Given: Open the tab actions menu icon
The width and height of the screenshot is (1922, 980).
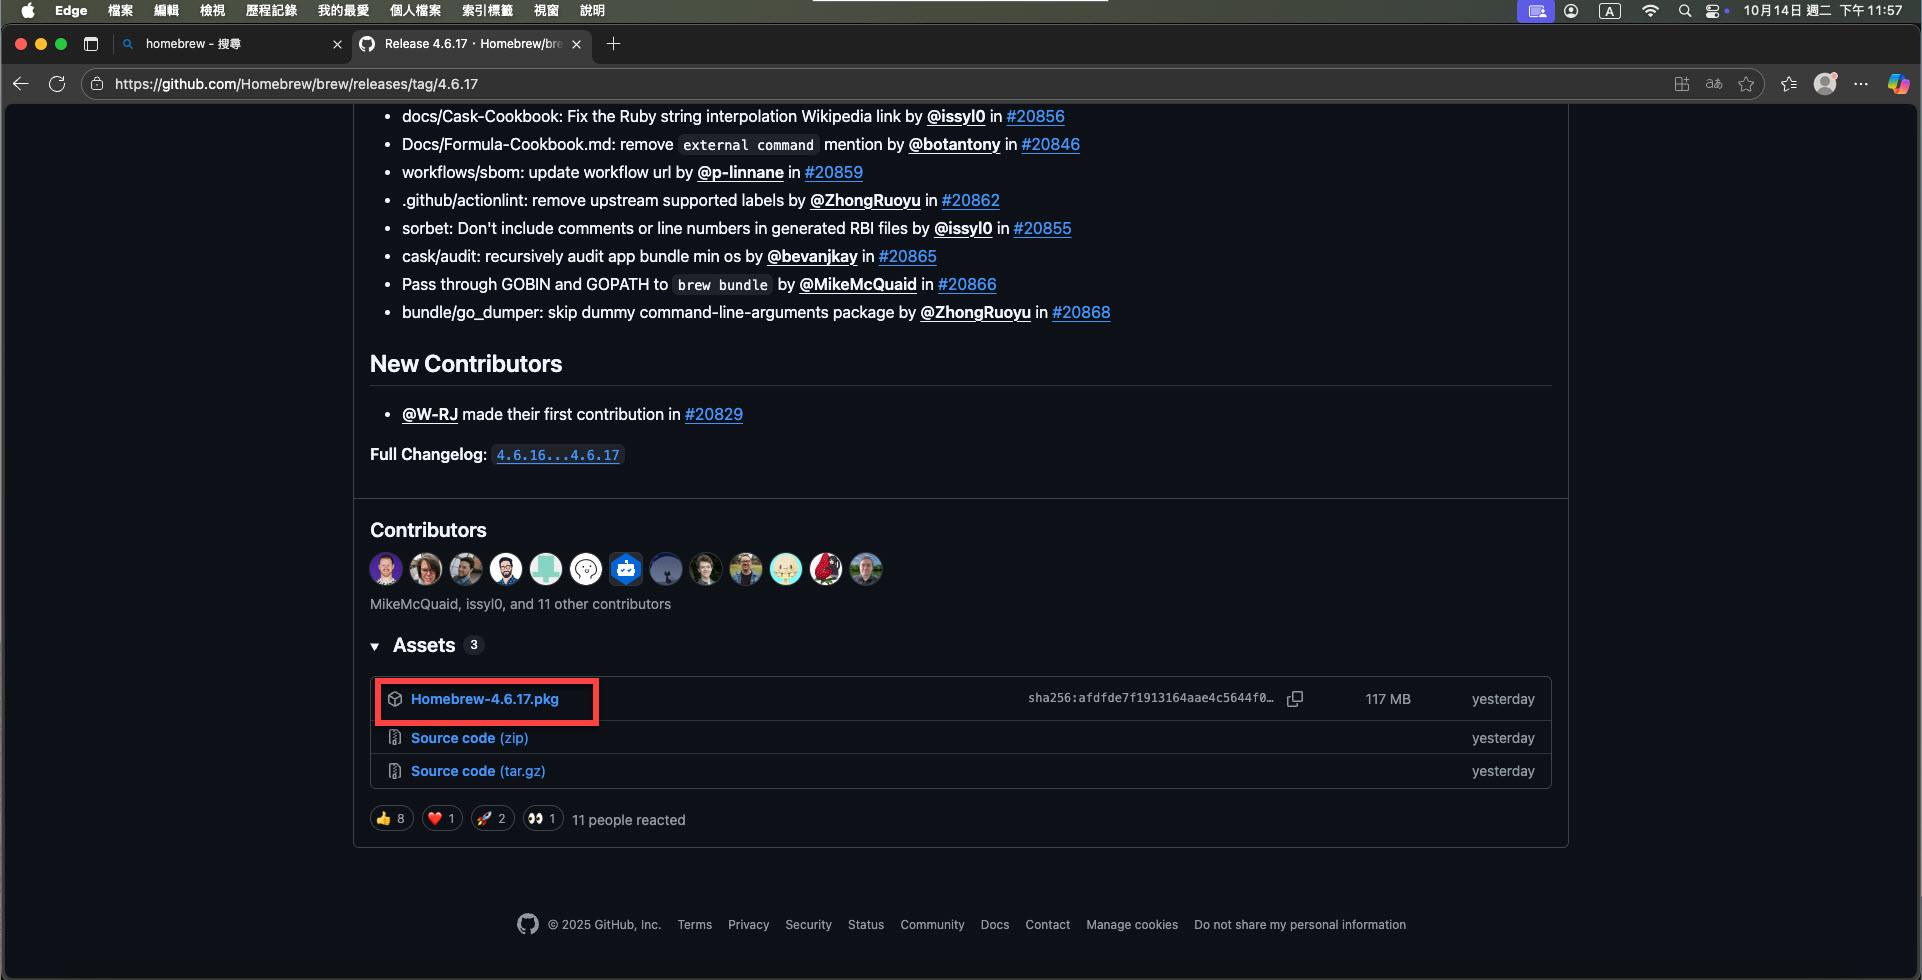Looking at the screenshot, I should pos(91,44).
